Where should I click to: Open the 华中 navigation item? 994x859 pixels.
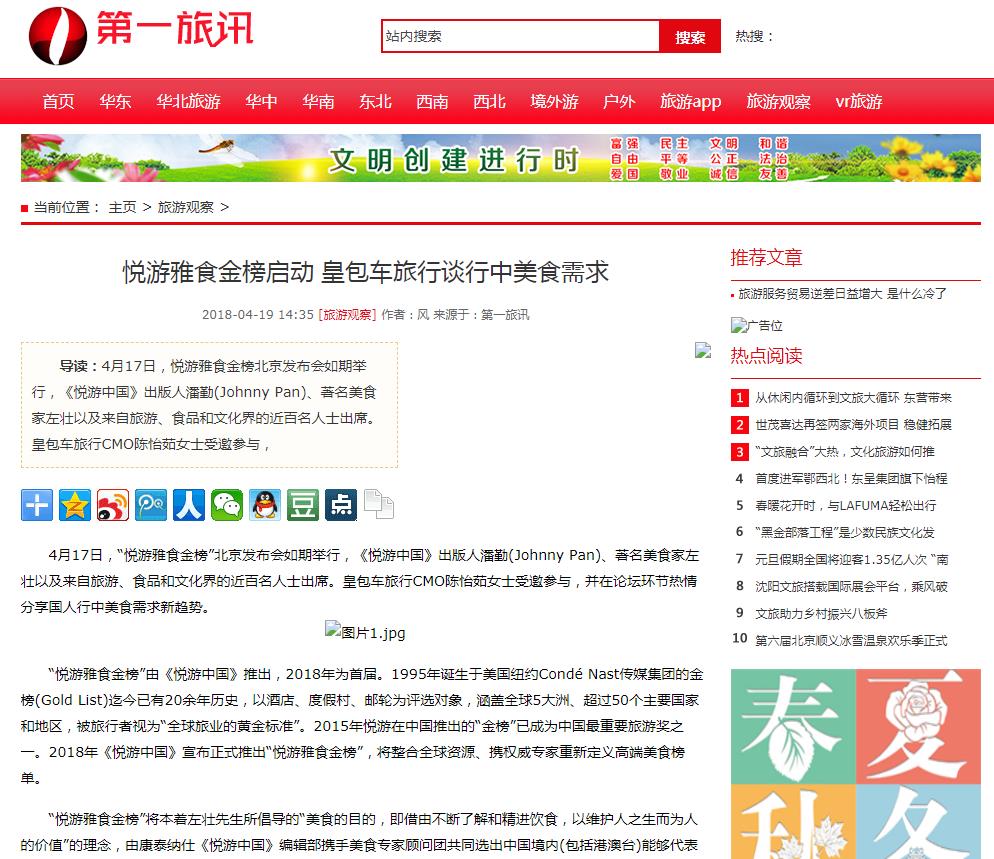tap(261, 101)
